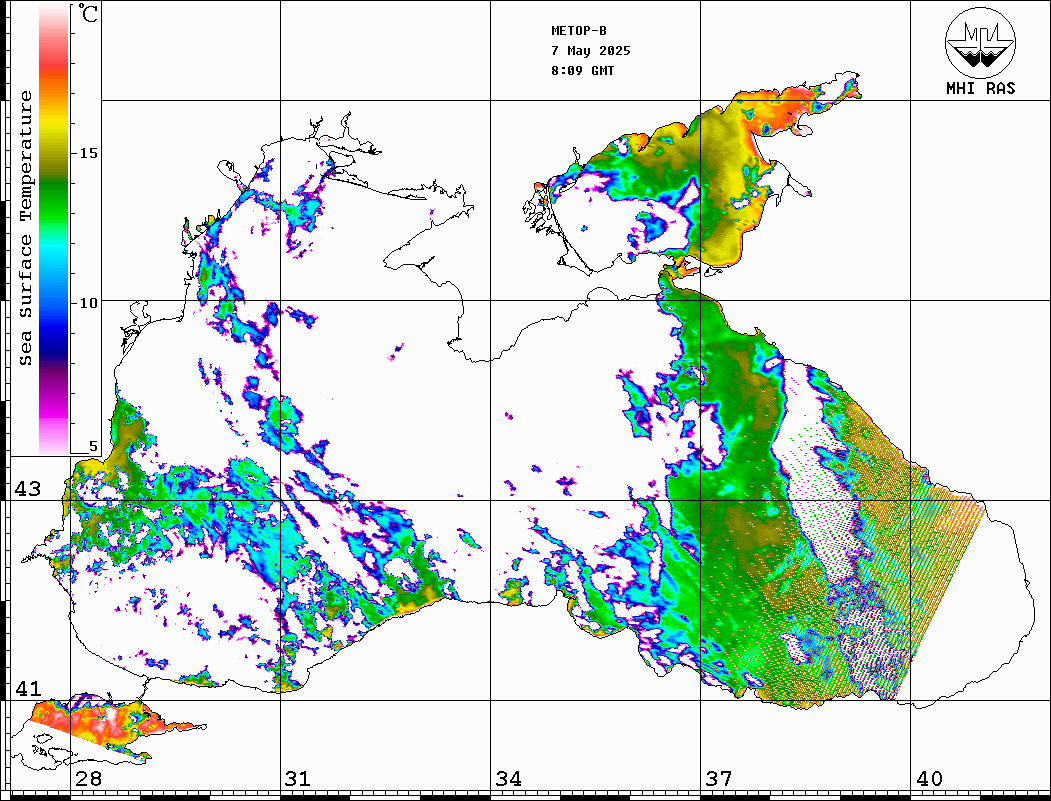Click the '°C' unit label
The image size is (1051, 801).
88,13
